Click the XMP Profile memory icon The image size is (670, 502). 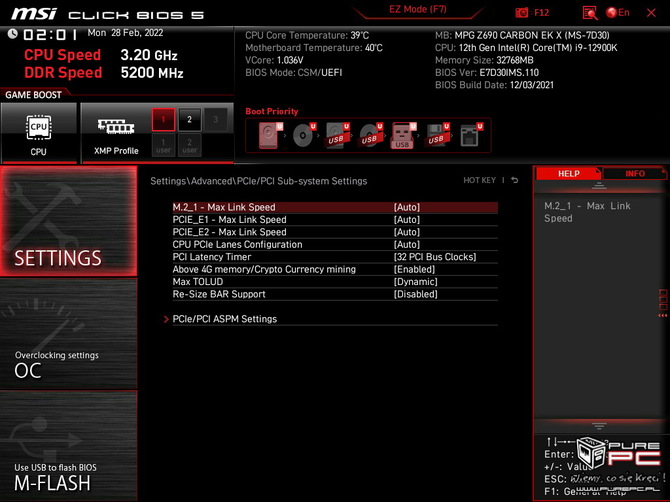116,127
